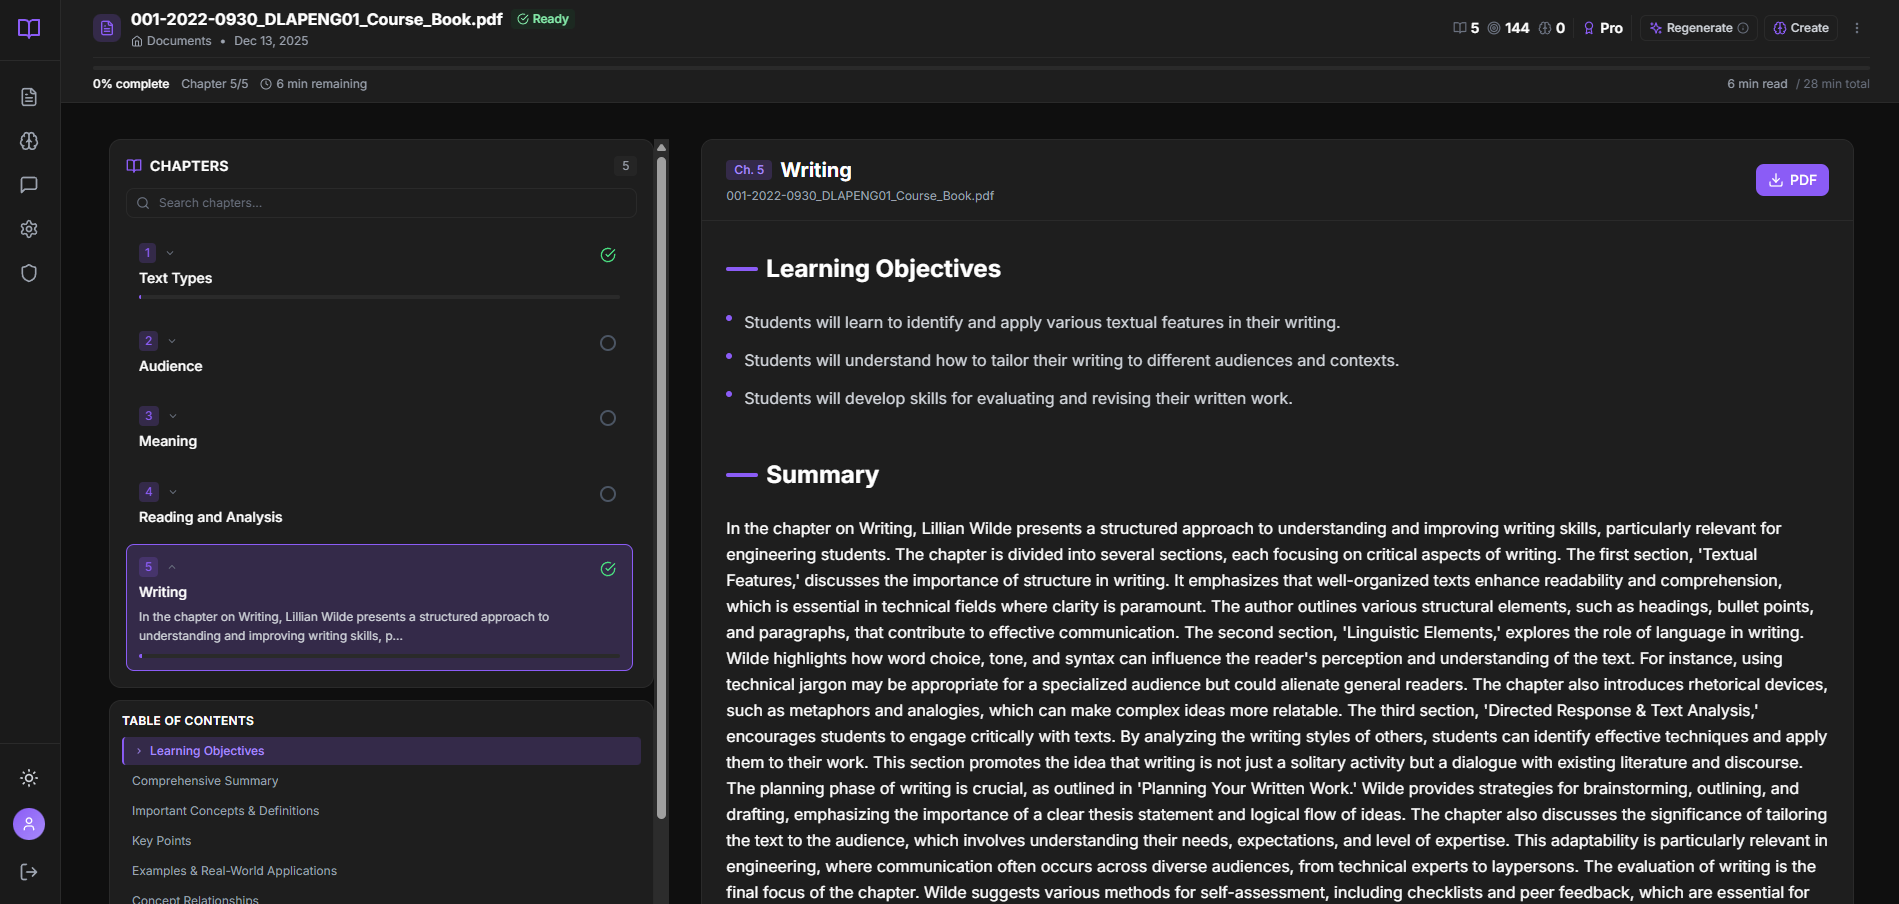Click the TABLE OF CONTENTS heading
This screenshot has height=904, width=1899.
coord(188,721)
